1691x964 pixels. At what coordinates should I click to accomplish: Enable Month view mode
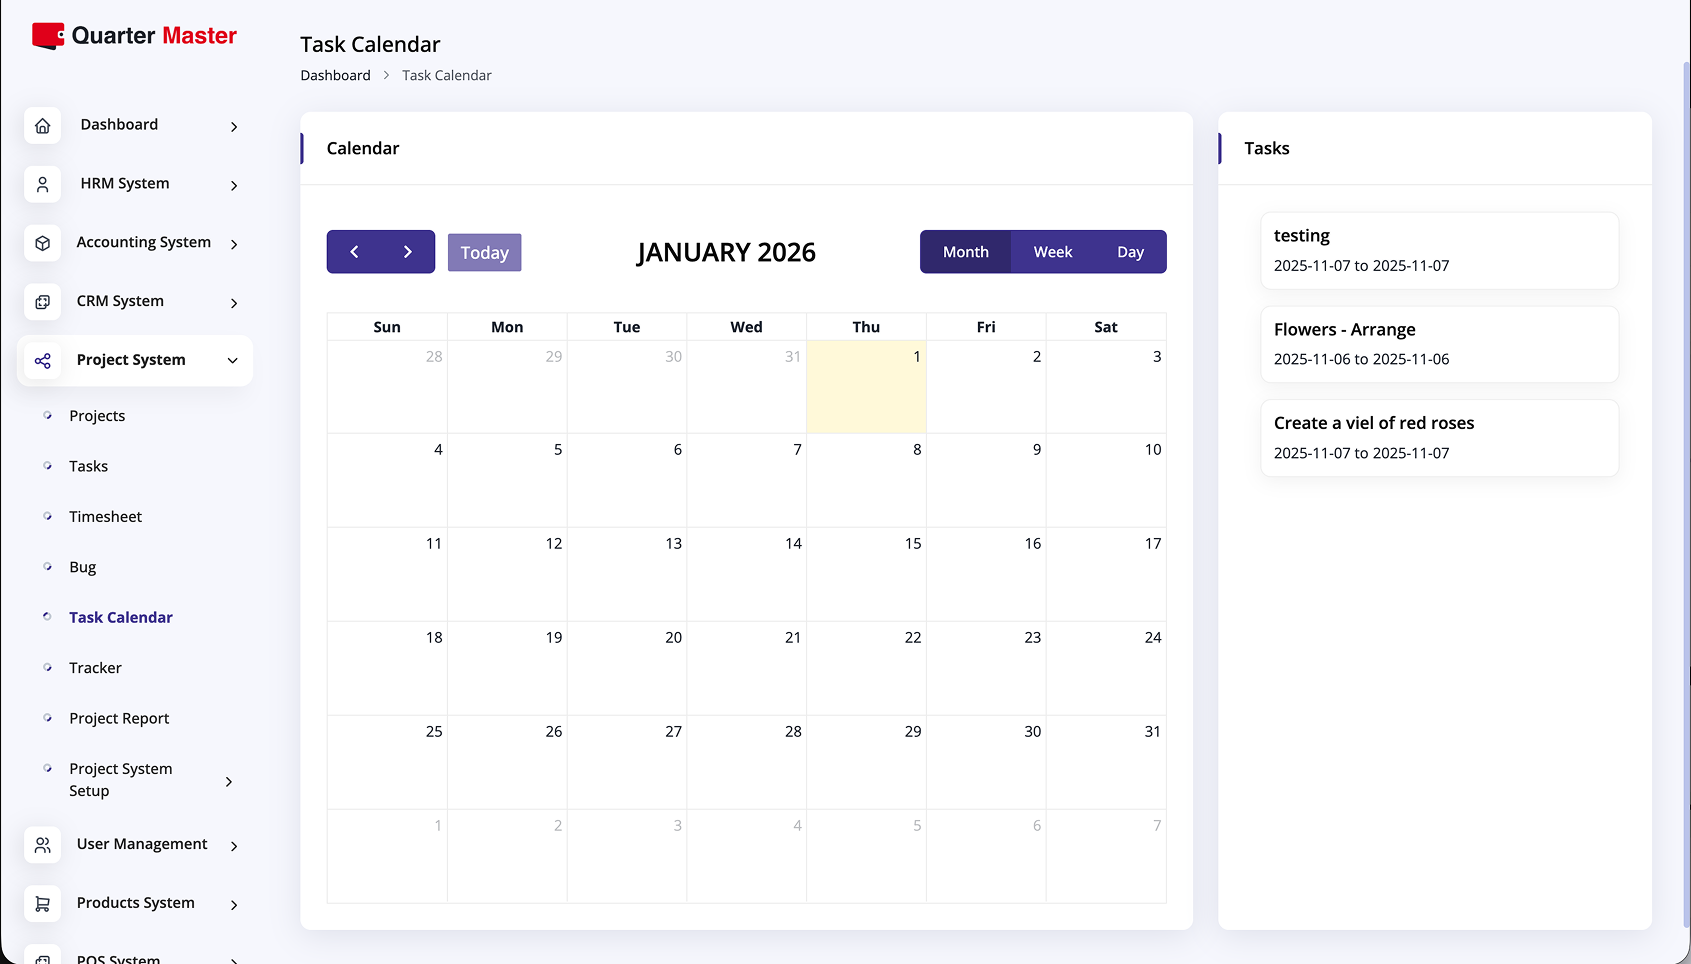(x=965, y=251)
